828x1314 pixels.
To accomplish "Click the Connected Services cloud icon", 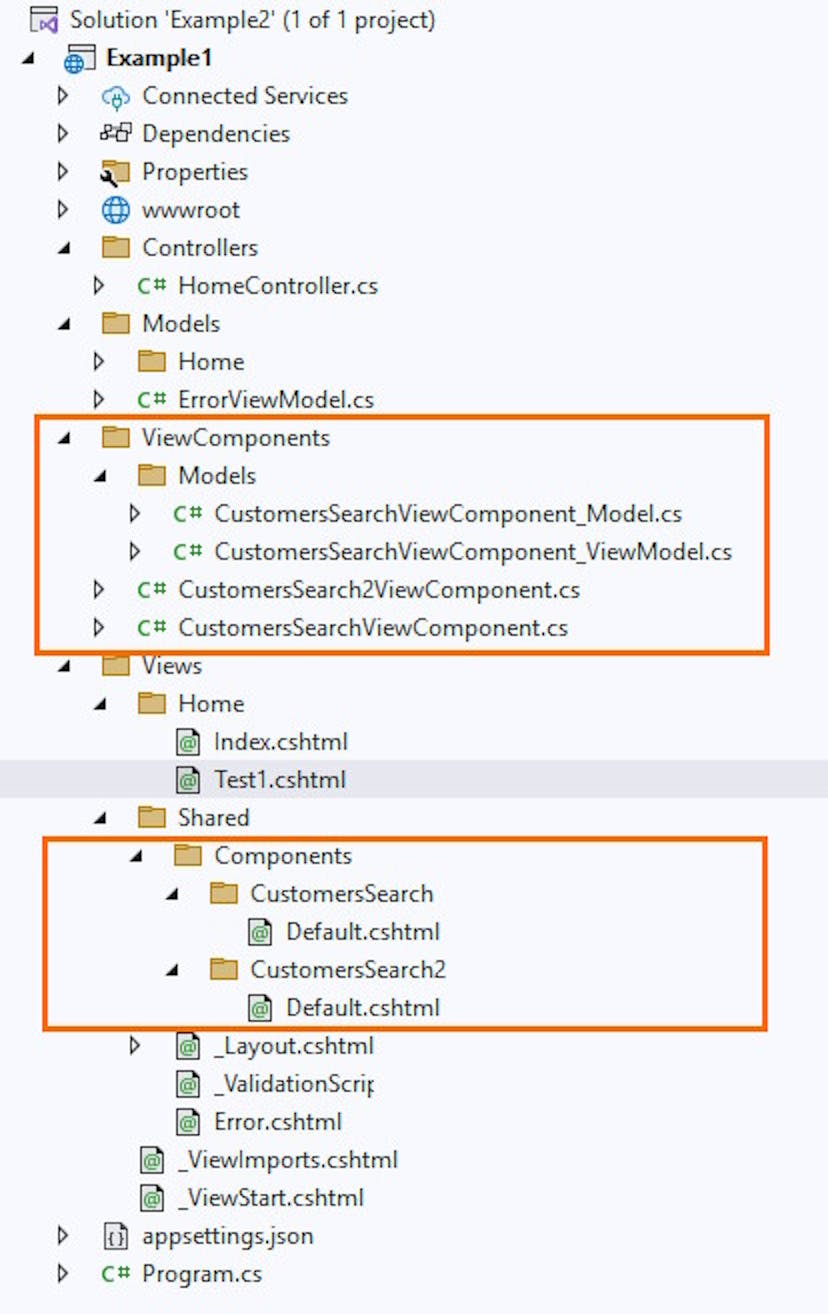I will click(x=116, y=97).
